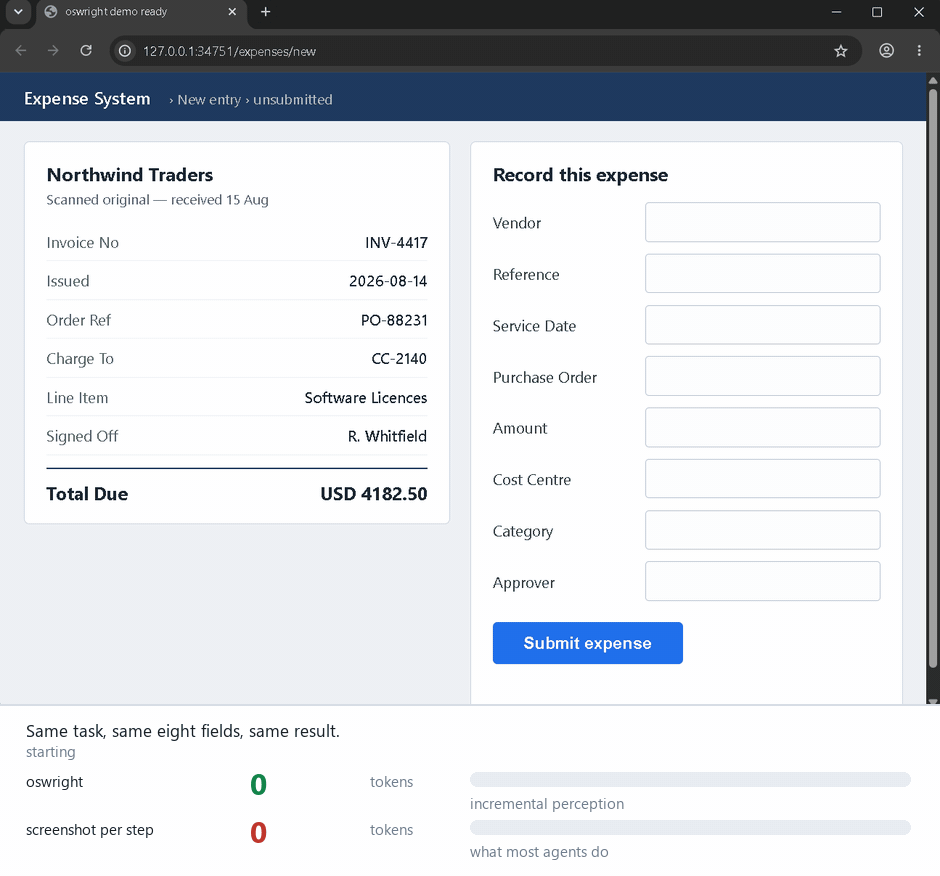940x876 pixels.
Task: Open the Chrome three-dot menu
Action: pos(919,51)
